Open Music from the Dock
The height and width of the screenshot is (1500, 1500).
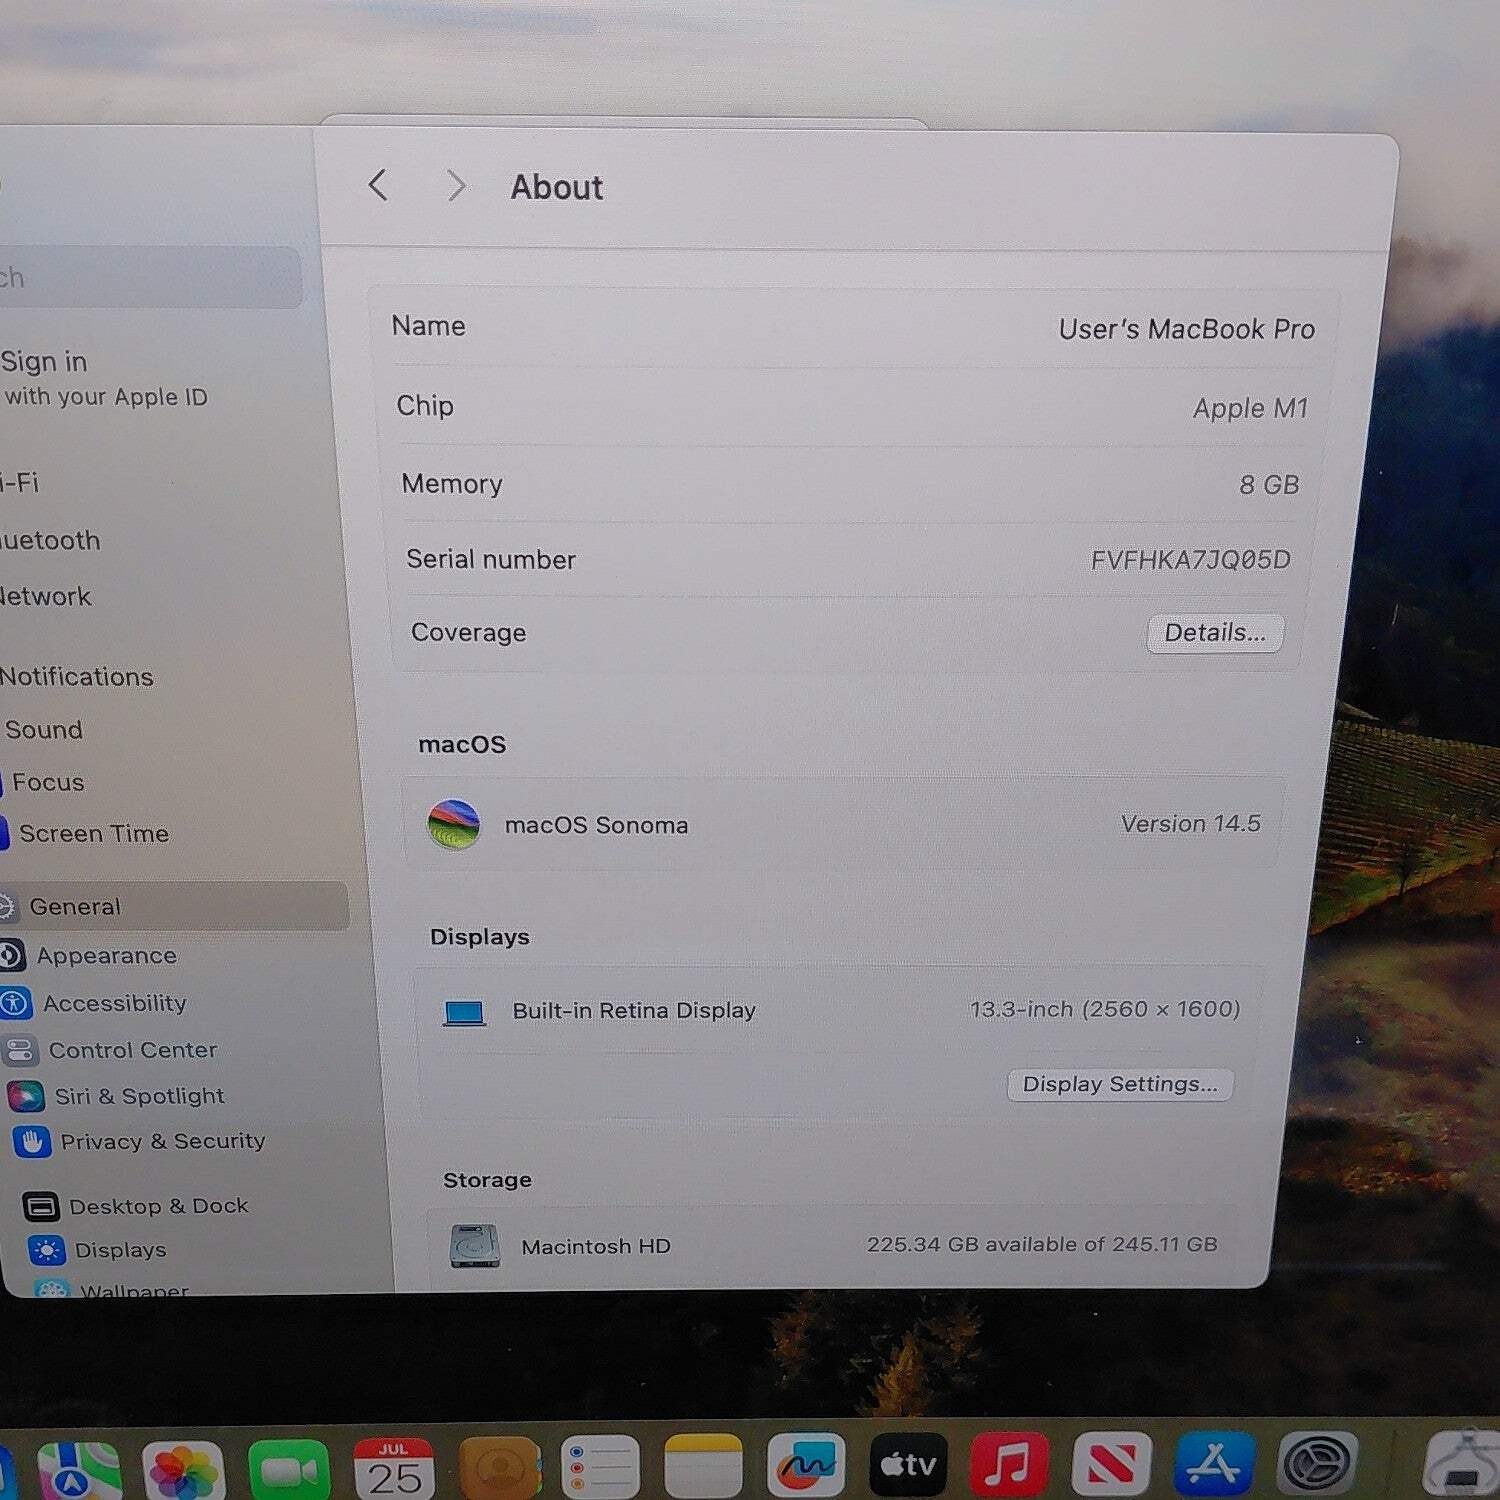(1010, 1463)
